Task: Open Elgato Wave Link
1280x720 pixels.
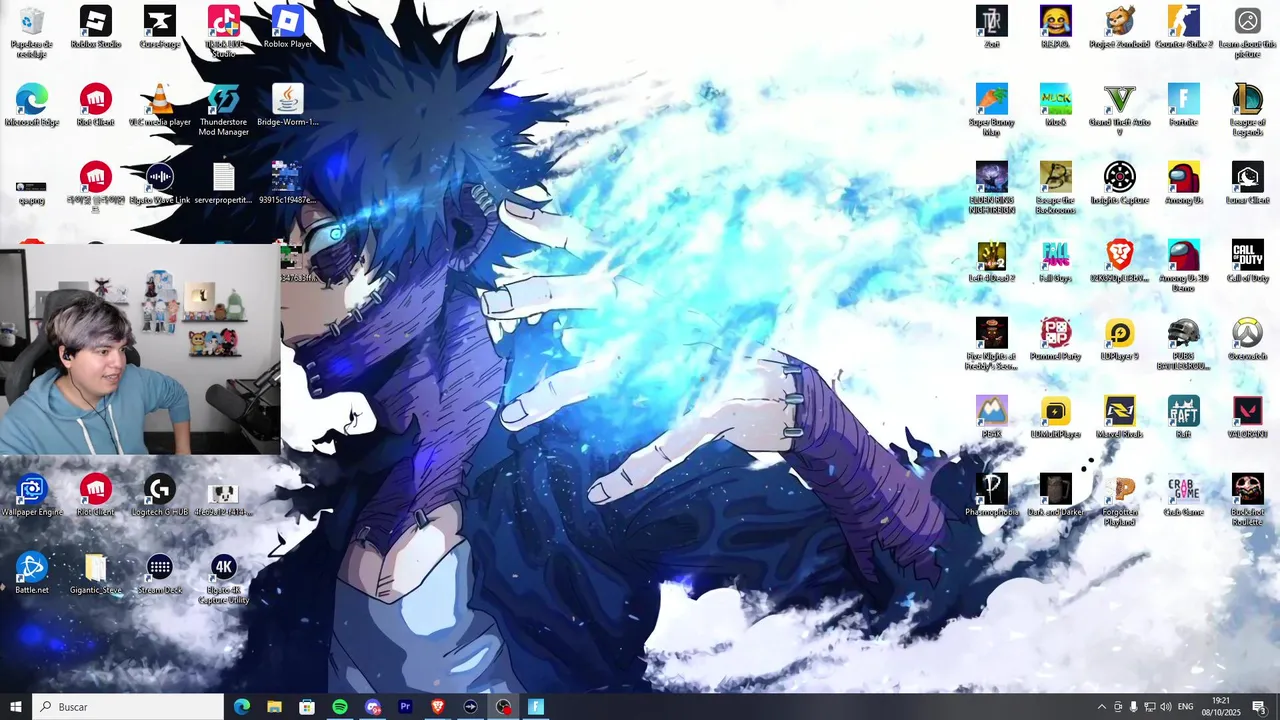Action: pyautogui.click(x=160, y=183)
